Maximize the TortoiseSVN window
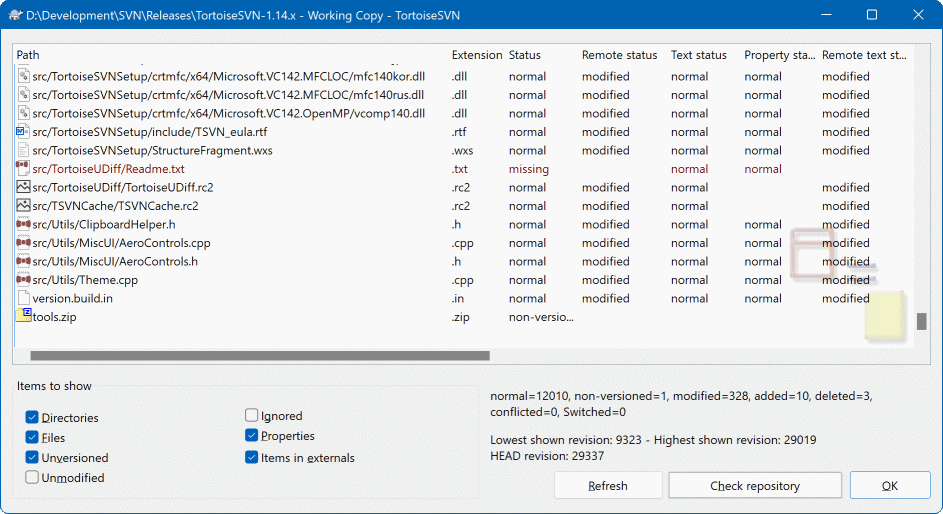This screenshot has width=943, height=514. [x=871, y=14]
